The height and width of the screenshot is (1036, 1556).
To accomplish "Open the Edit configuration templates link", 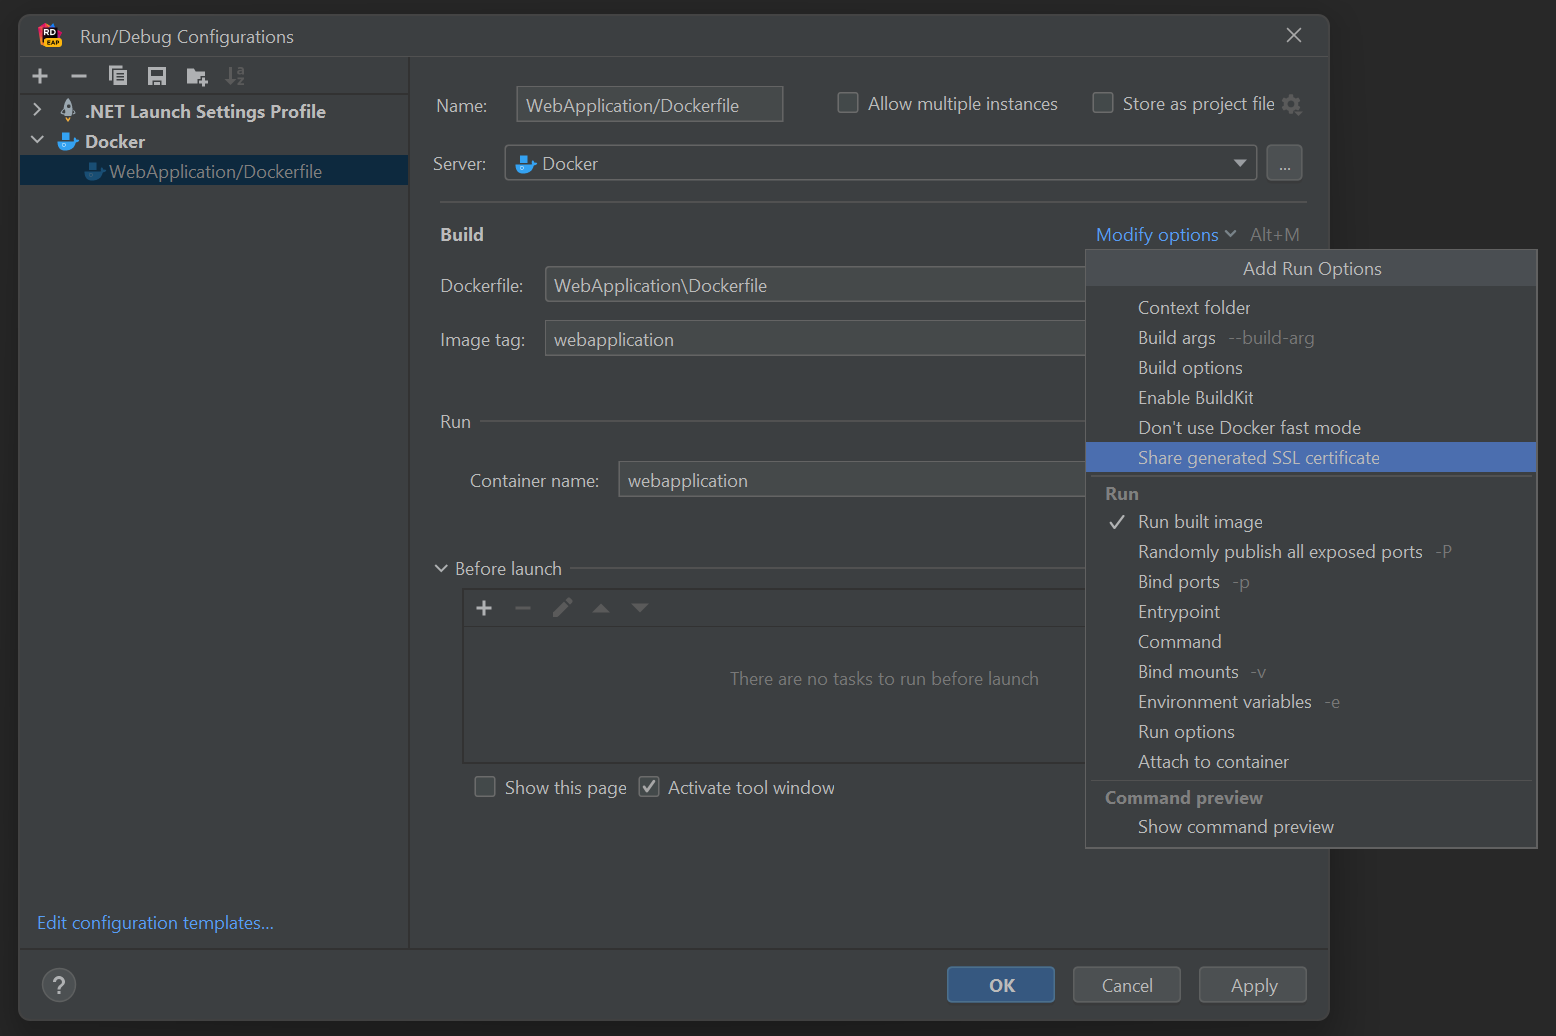I will [155, 922].
